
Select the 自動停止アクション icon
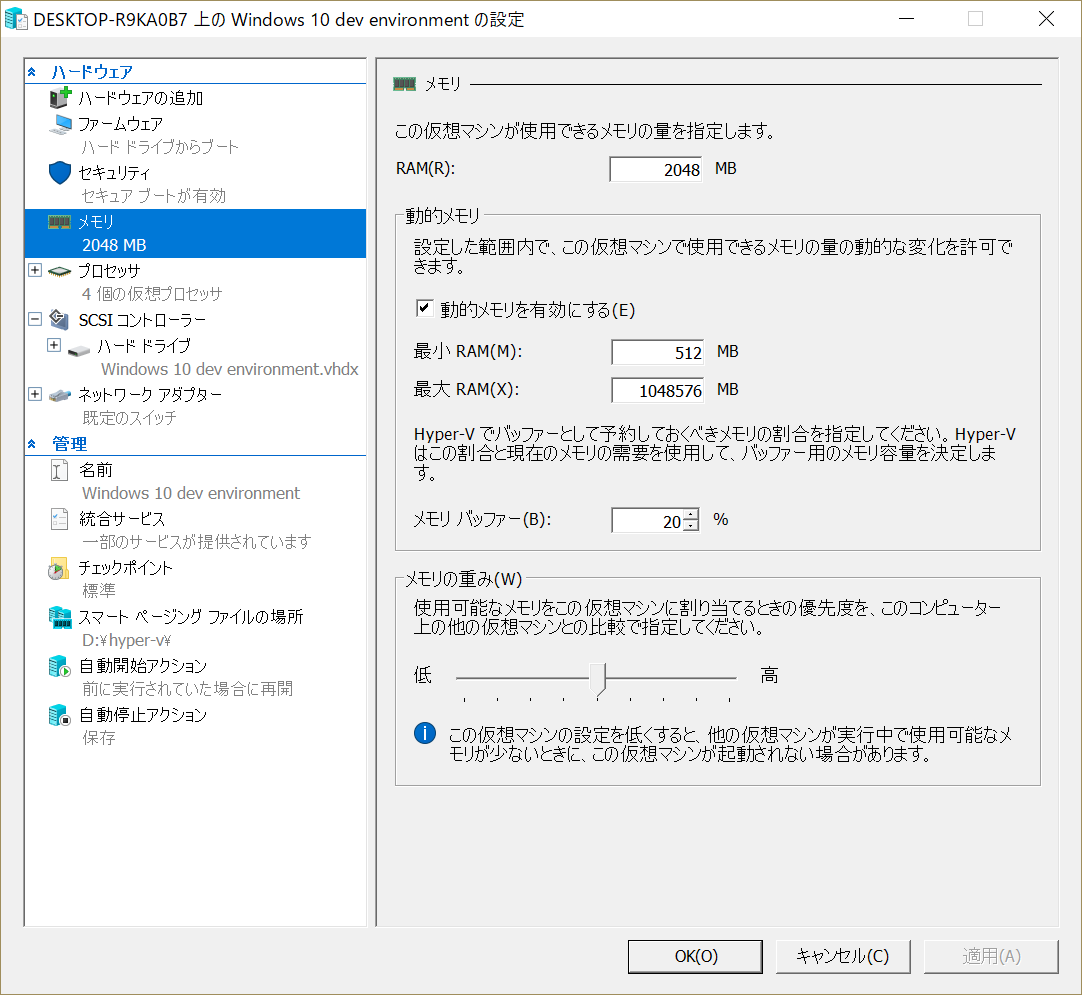58,714
